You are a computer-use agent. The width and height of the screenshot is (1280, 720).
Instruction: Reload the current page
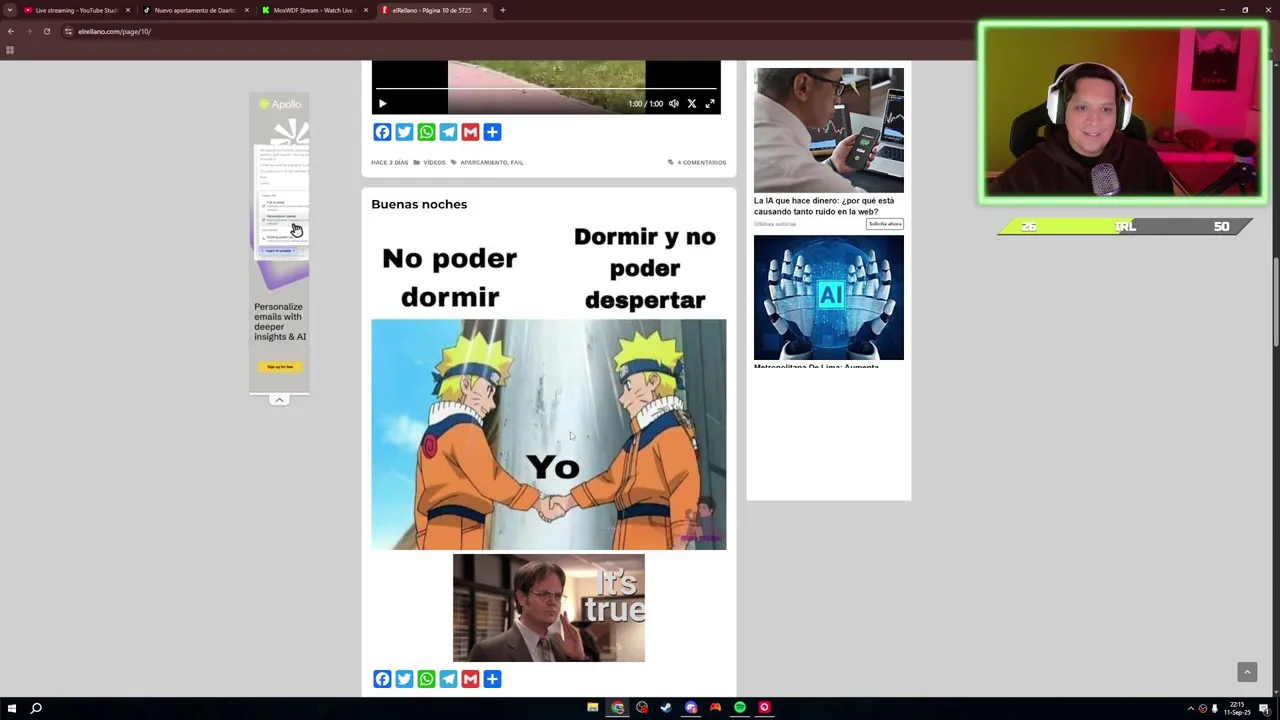click(x=46, y=31)
